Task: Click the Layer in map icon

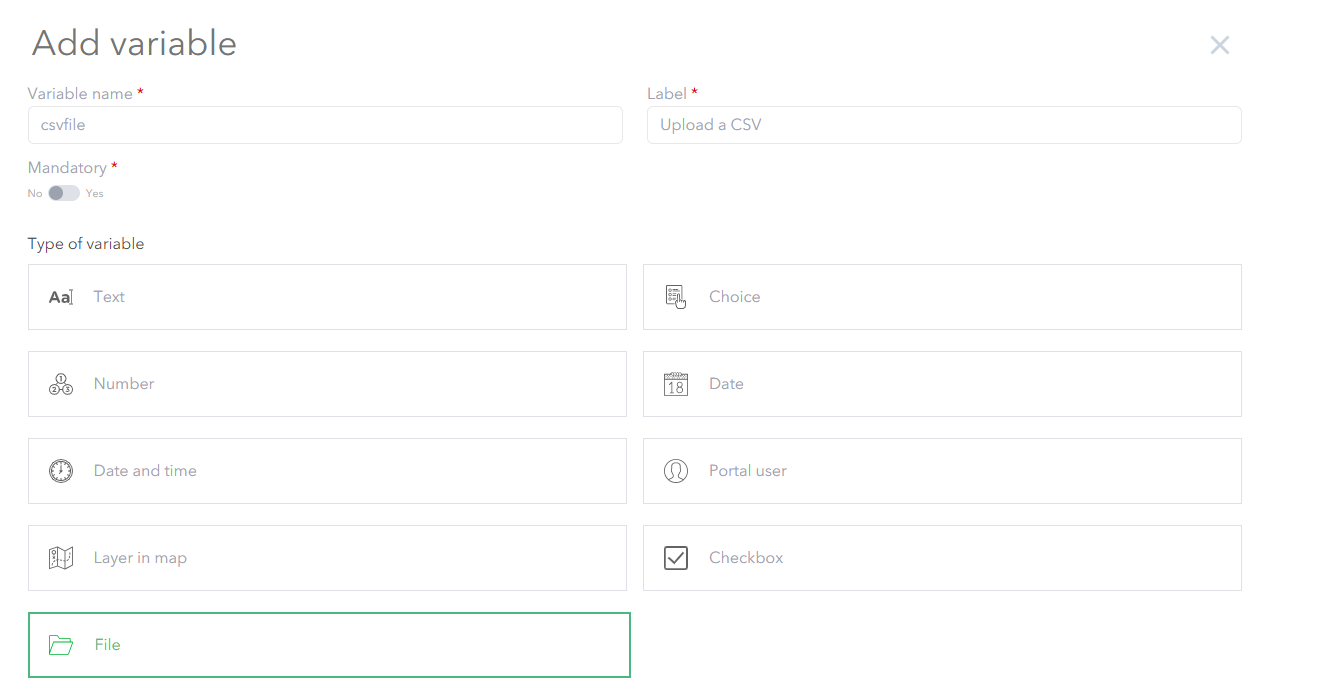Action: click(x=61, y=558)
